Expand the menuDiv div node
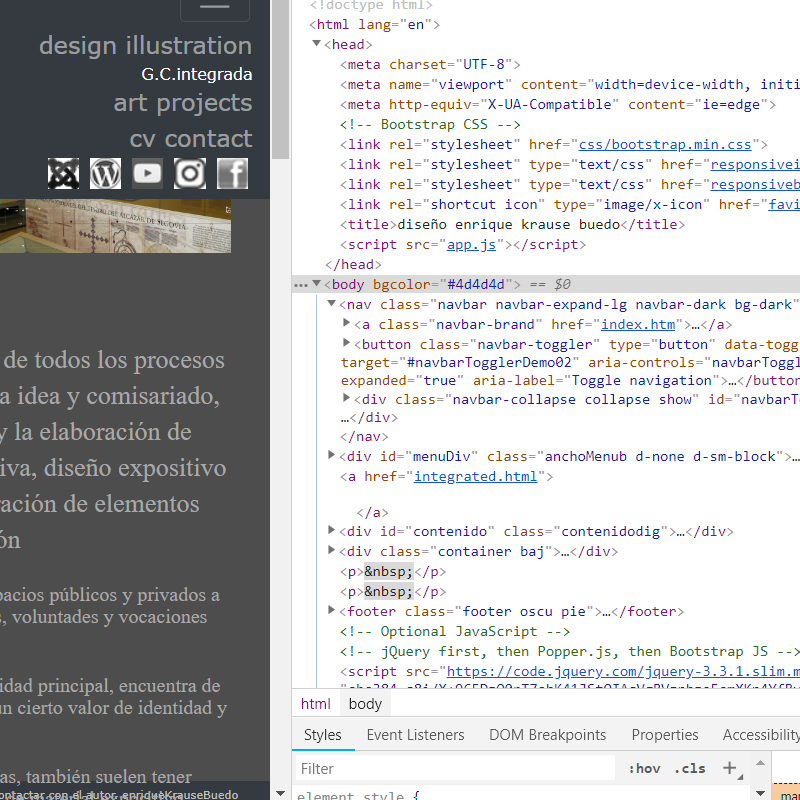 (x=331, y=455)
